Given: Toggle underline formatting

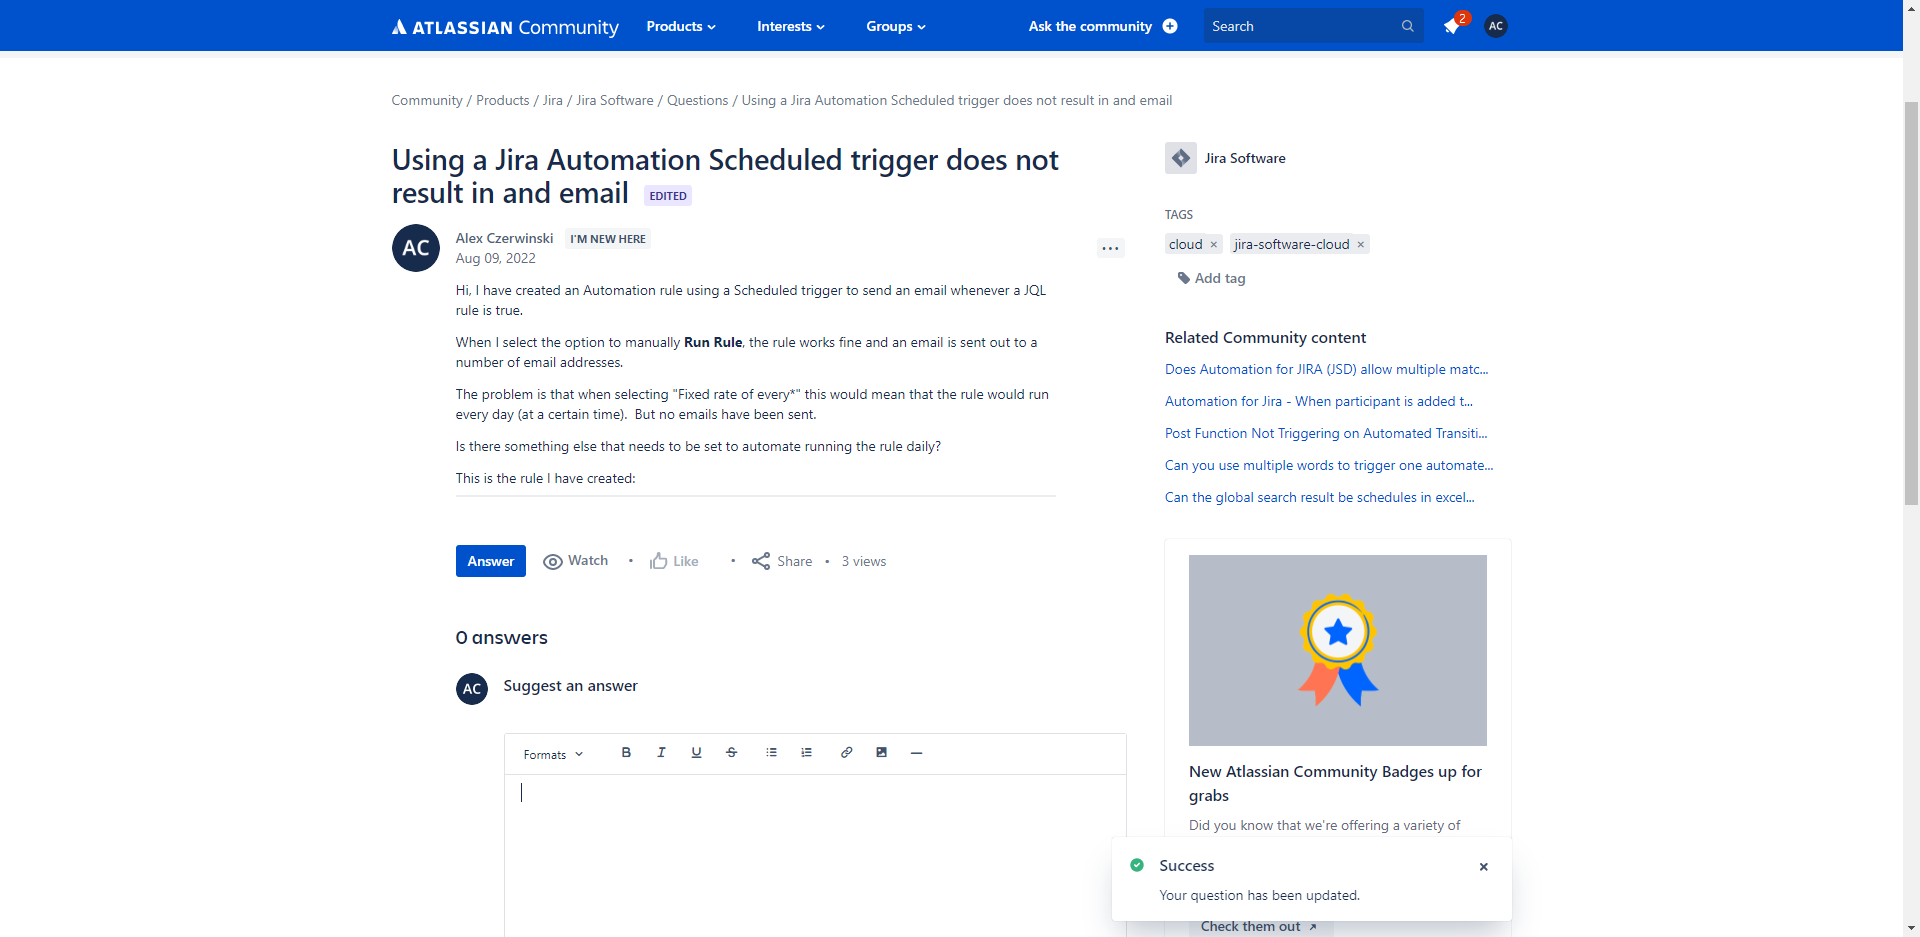Looking at the screenshot, I should click(696, 753).
